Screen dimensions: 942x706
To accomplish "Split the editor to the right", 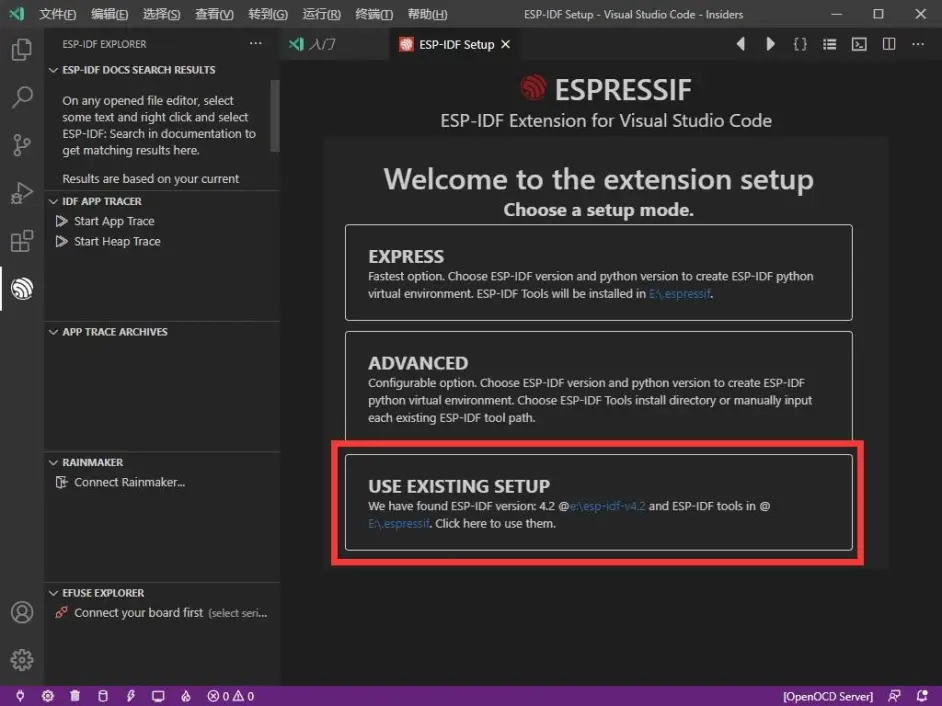I will click(889, 44).
